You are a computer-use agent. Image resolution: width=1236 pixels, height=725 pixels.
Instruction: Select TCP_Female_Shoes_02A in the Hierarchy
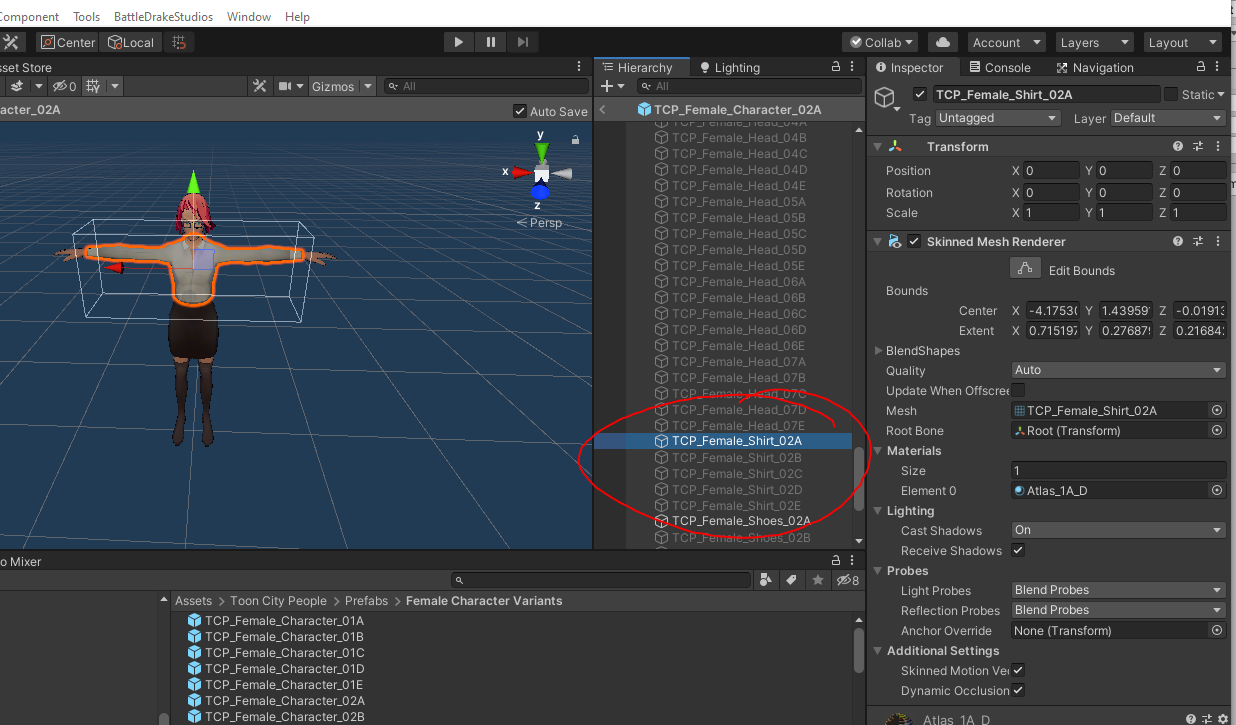click(x=740, y=521)
